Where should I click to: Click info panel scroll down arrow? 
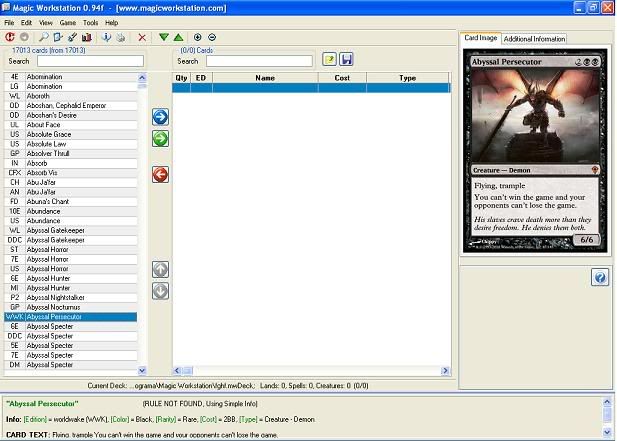point(607,432)
